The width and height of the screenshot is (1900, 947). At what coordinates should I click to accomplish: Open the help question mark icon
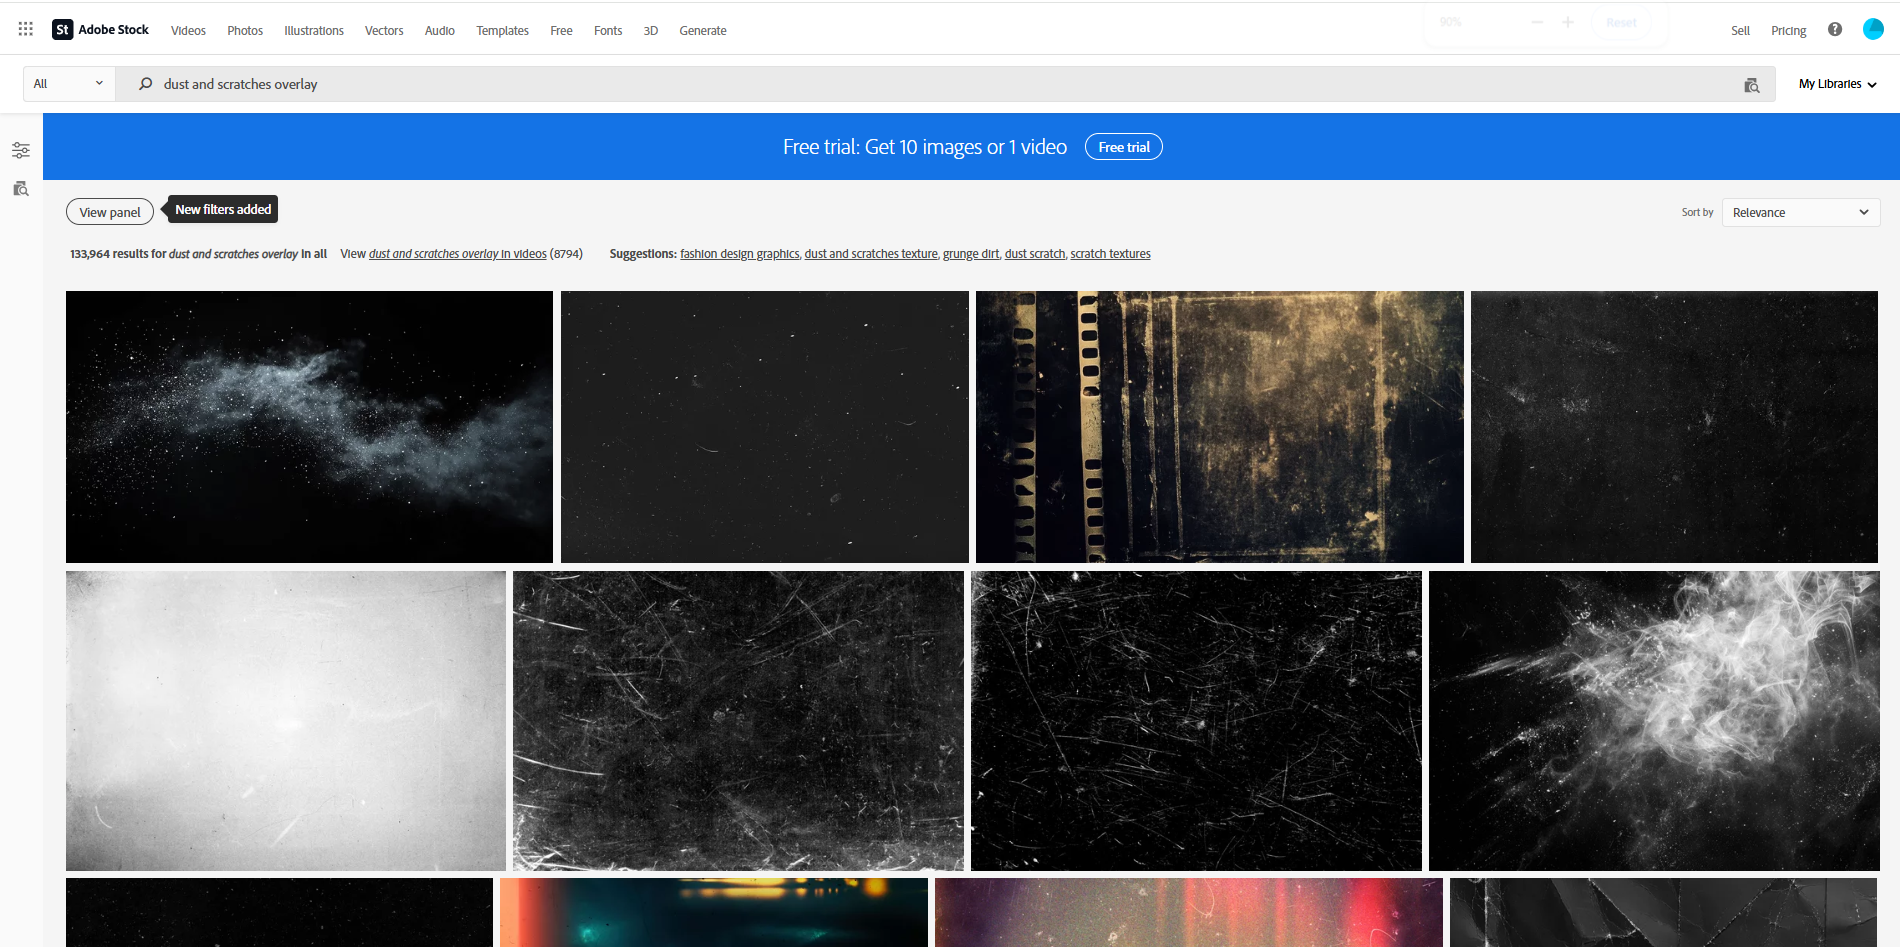(x=1835, y=29)
